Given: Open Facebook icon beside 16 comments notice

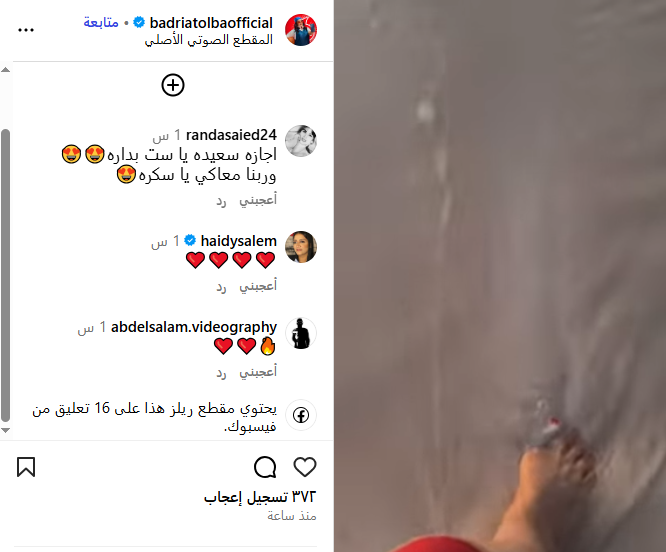Looking at the screenshot, I should point(301,415).
